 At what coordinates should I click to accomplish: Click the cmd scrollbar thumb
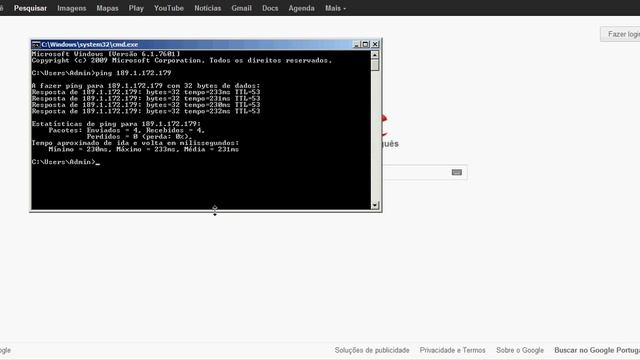(x=375, y=65)
